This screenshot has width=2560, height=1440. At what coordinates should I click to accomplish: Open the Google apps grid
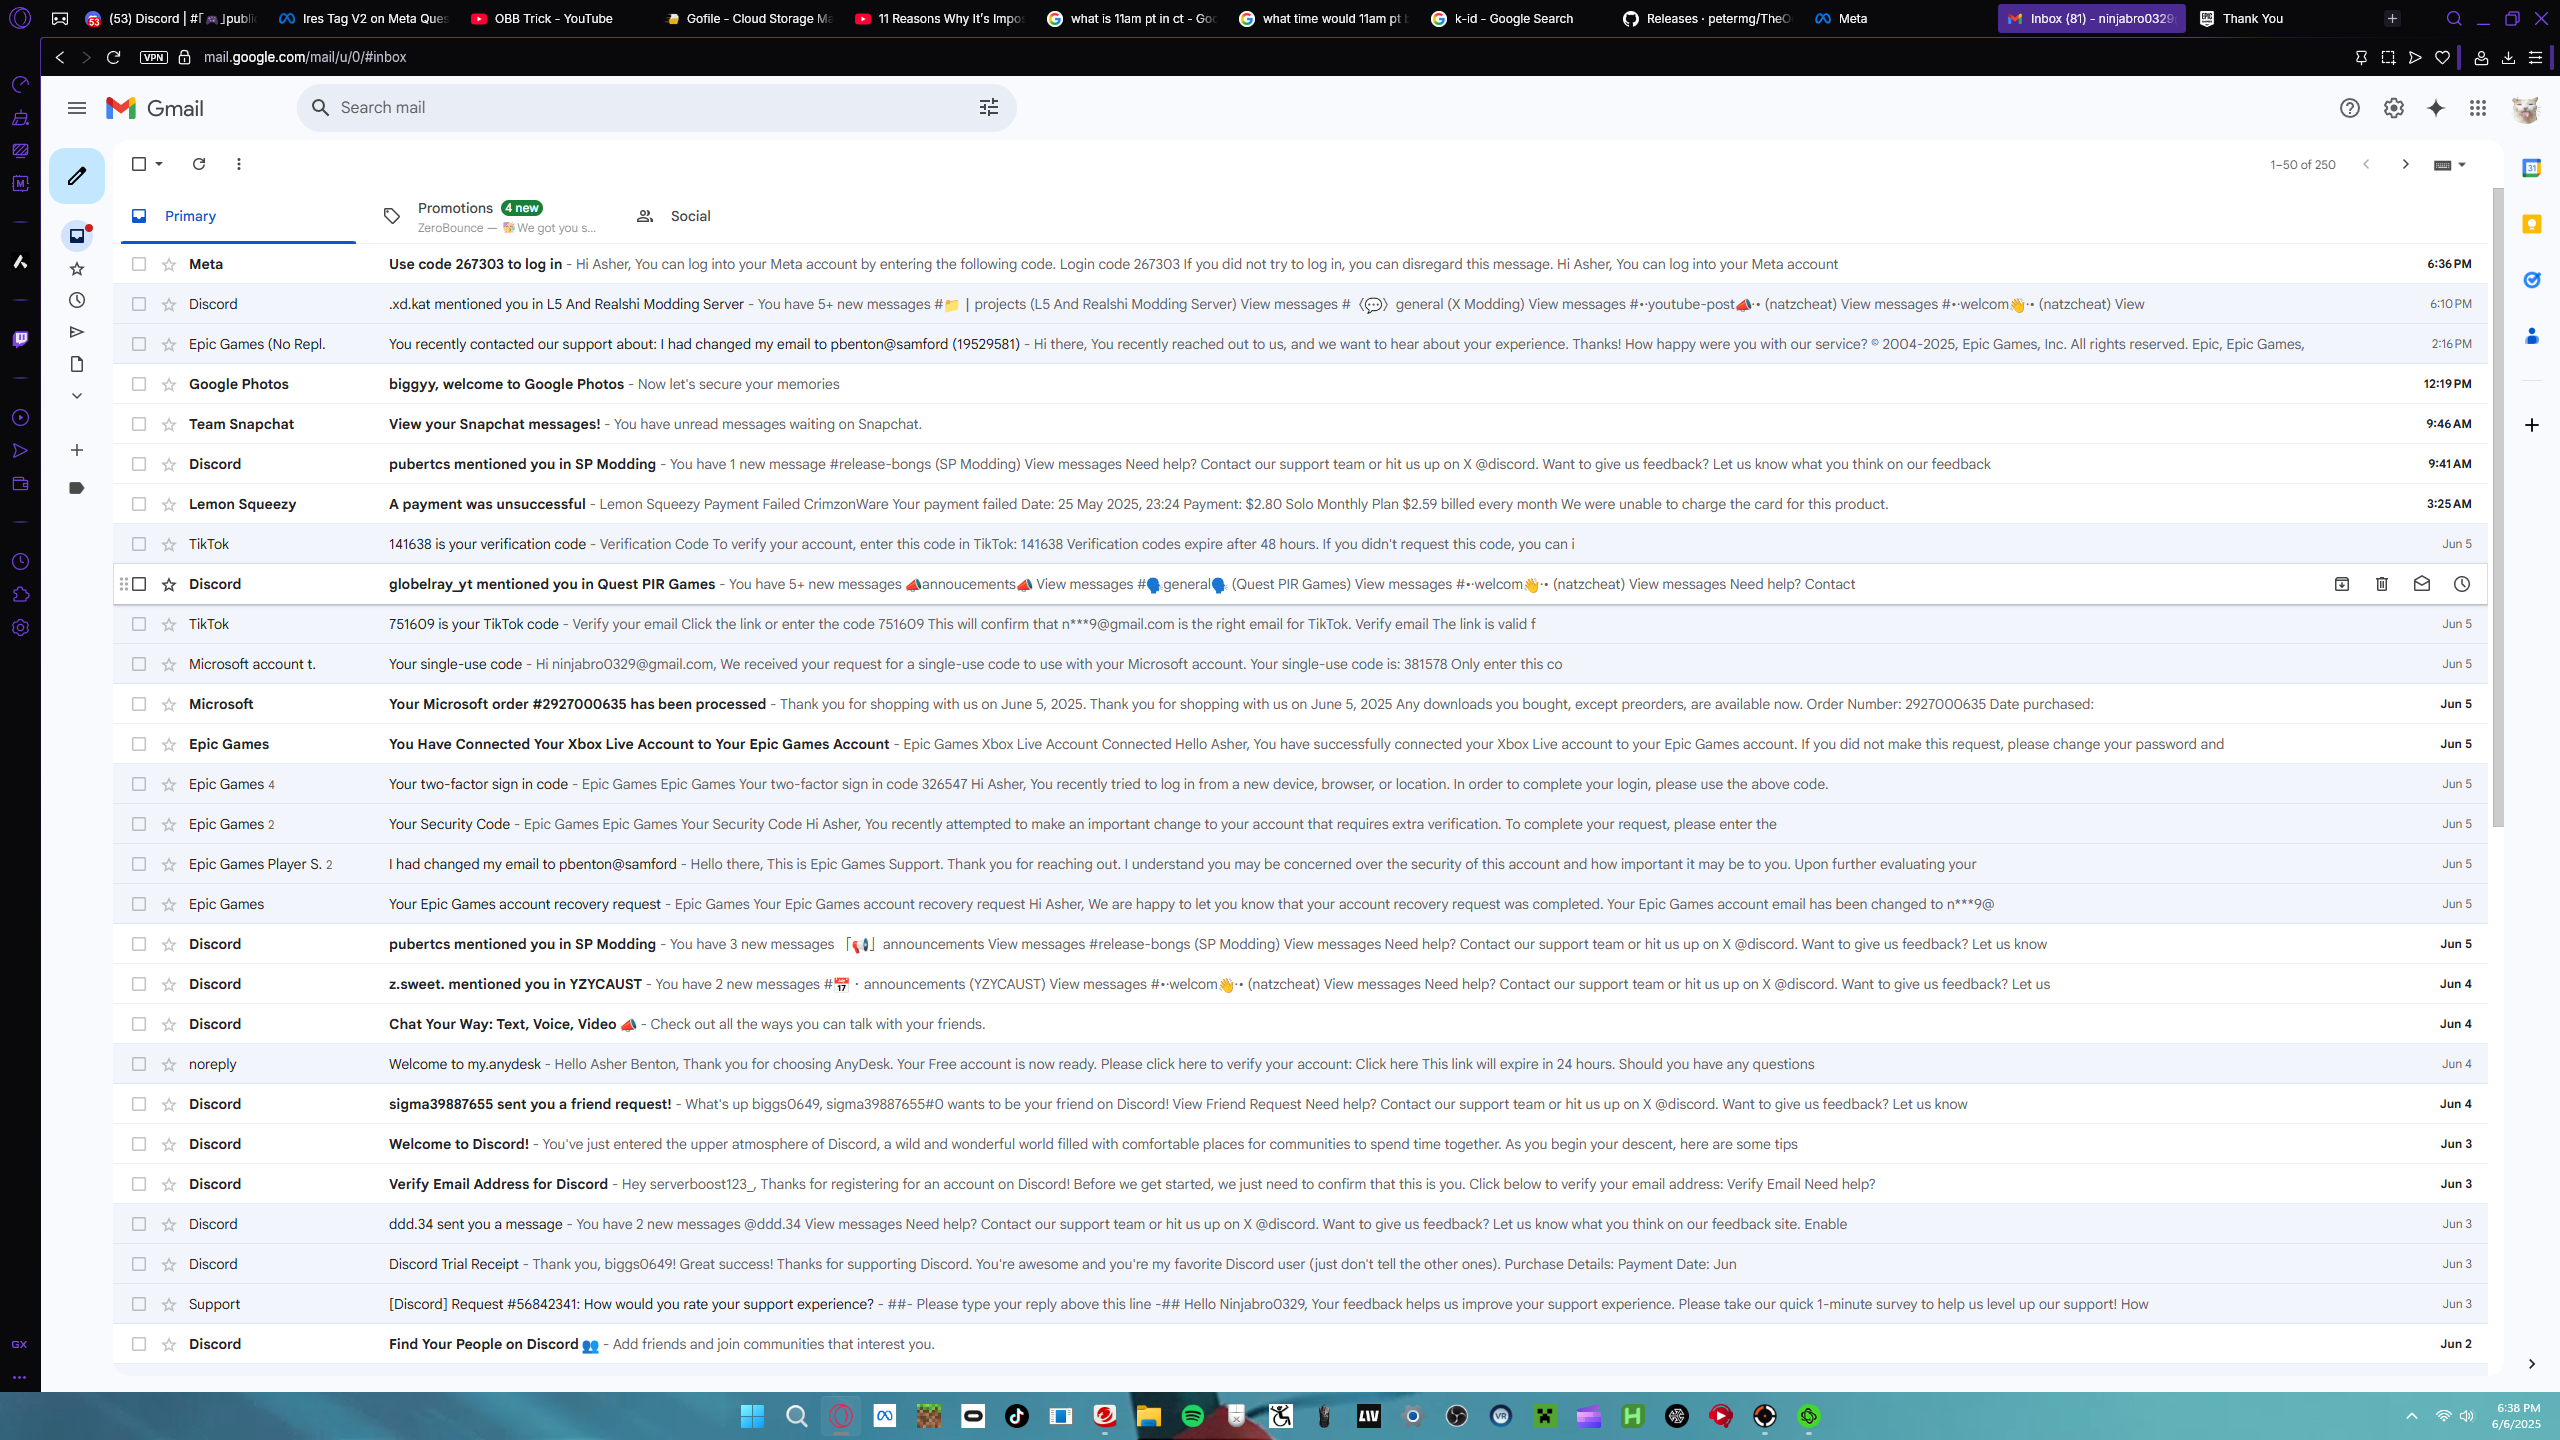coord(2478,108)
